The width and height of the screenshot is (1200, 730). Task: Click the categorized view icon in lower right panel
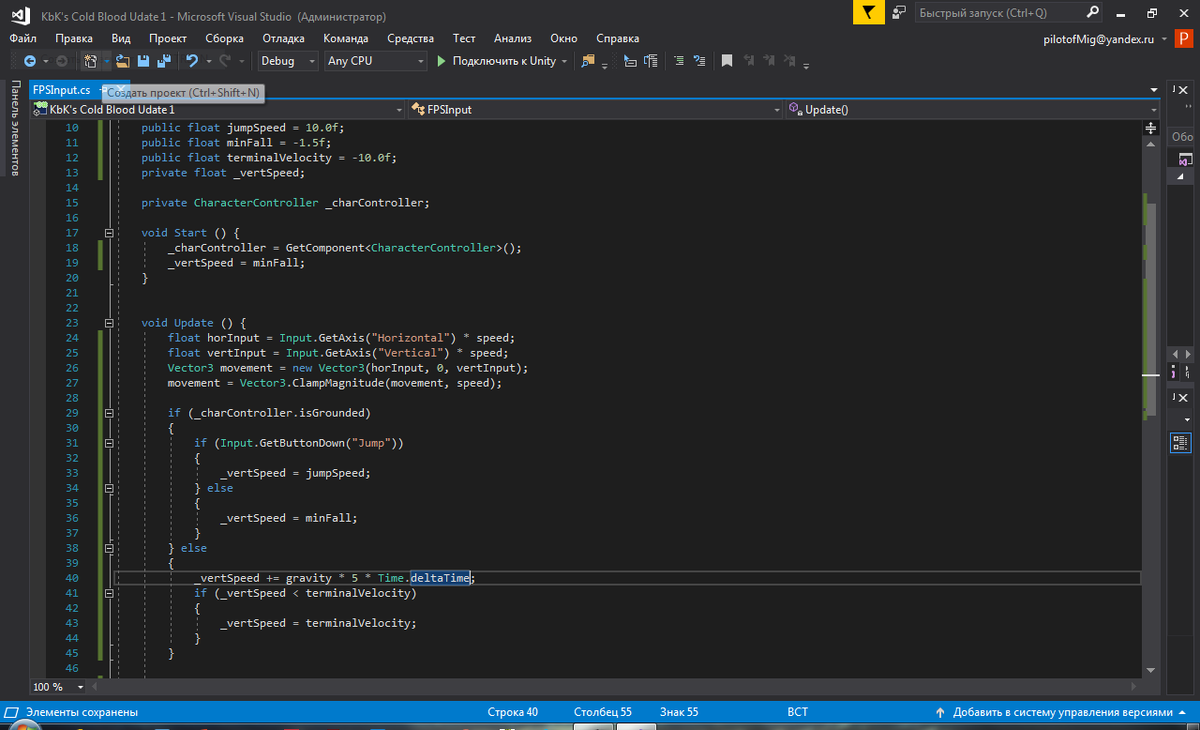(1180, 441)
